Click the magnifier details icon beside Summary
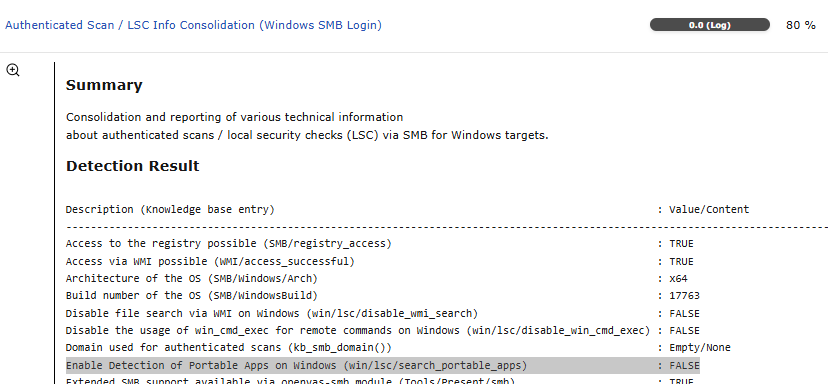 [13, 70]
